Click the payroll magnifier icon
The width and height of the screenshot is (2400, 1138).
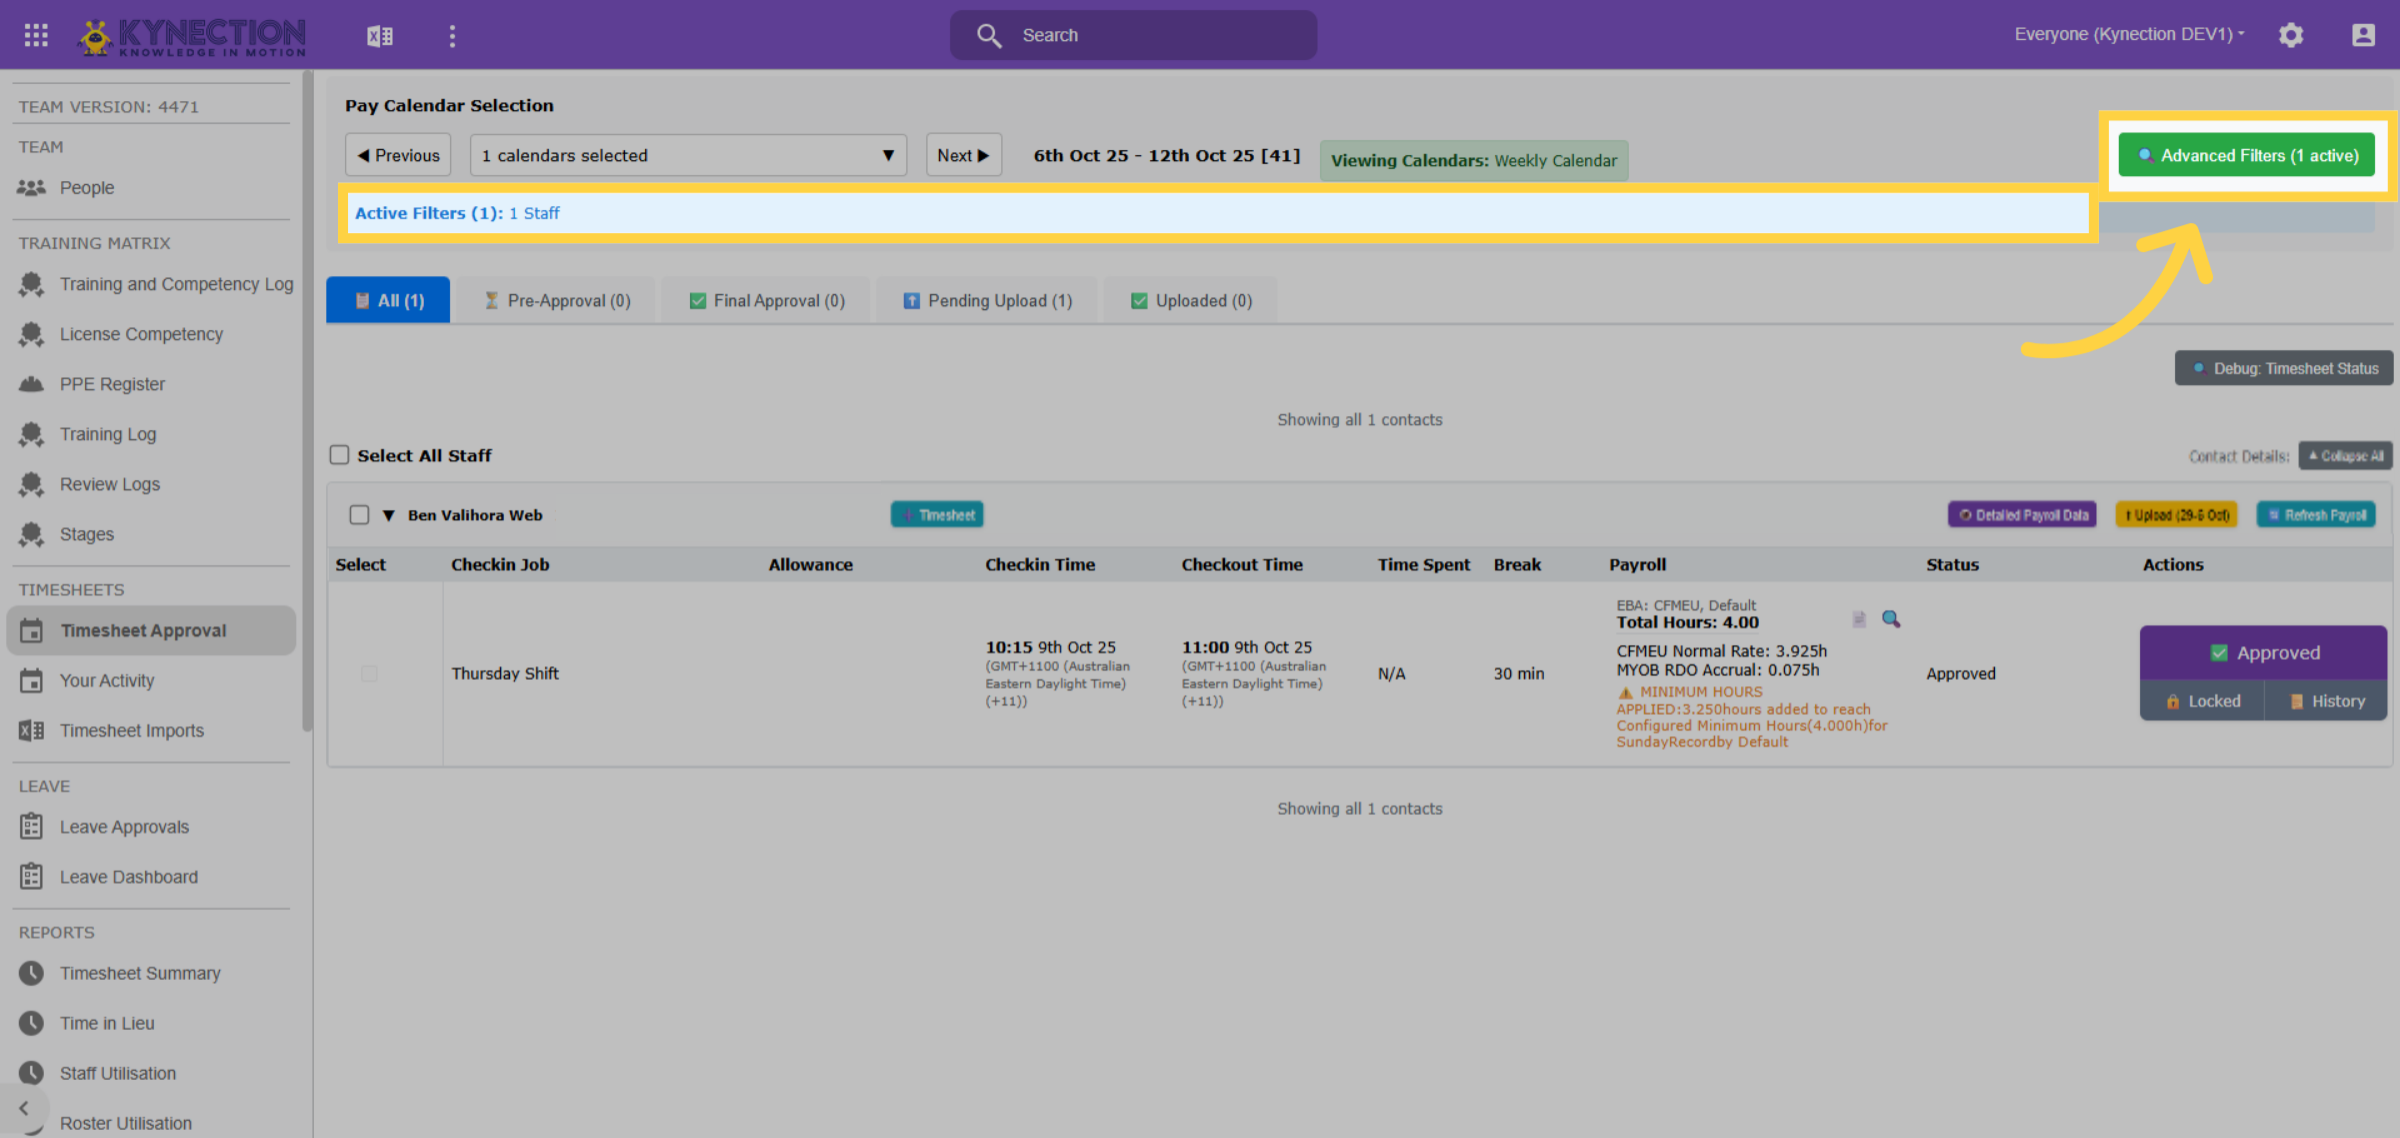pos(1890,619)
